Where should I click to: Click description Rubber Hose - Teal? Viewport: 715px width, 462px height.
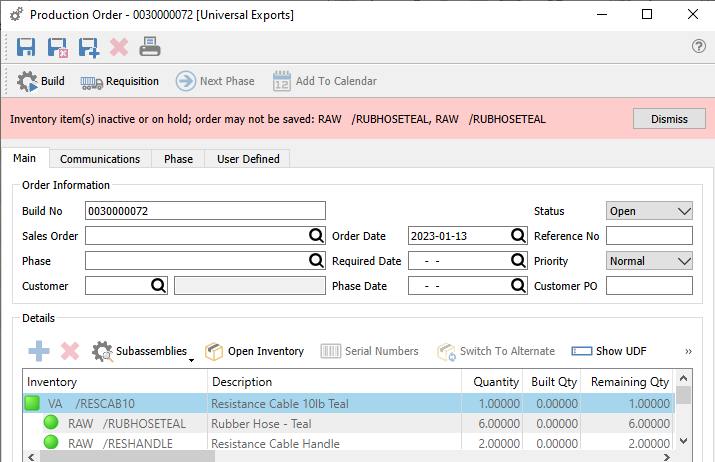click(x=261, y=424)
